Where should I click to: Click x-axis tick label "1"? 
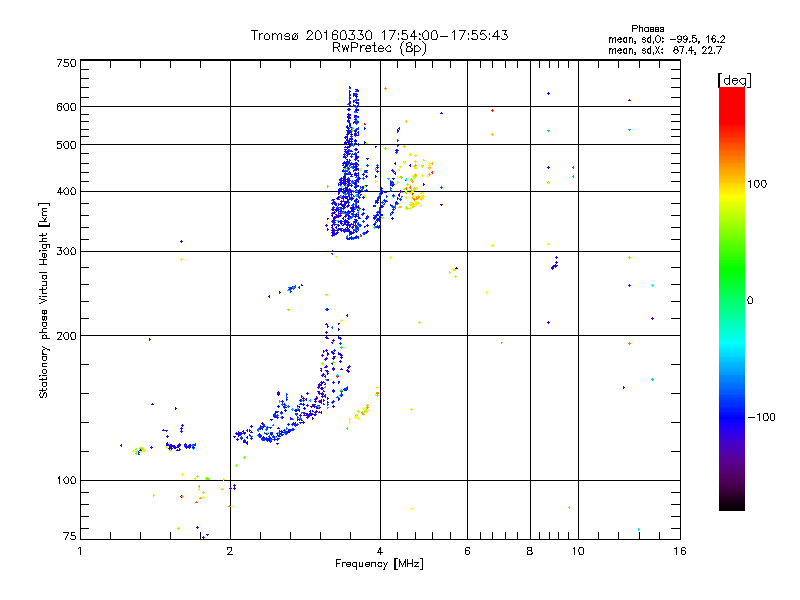[x=80, y=551]
